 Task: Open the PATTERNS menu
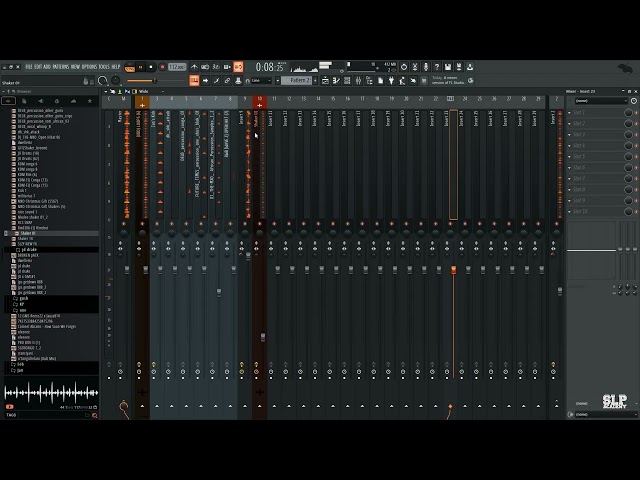(x=61, y=67)
